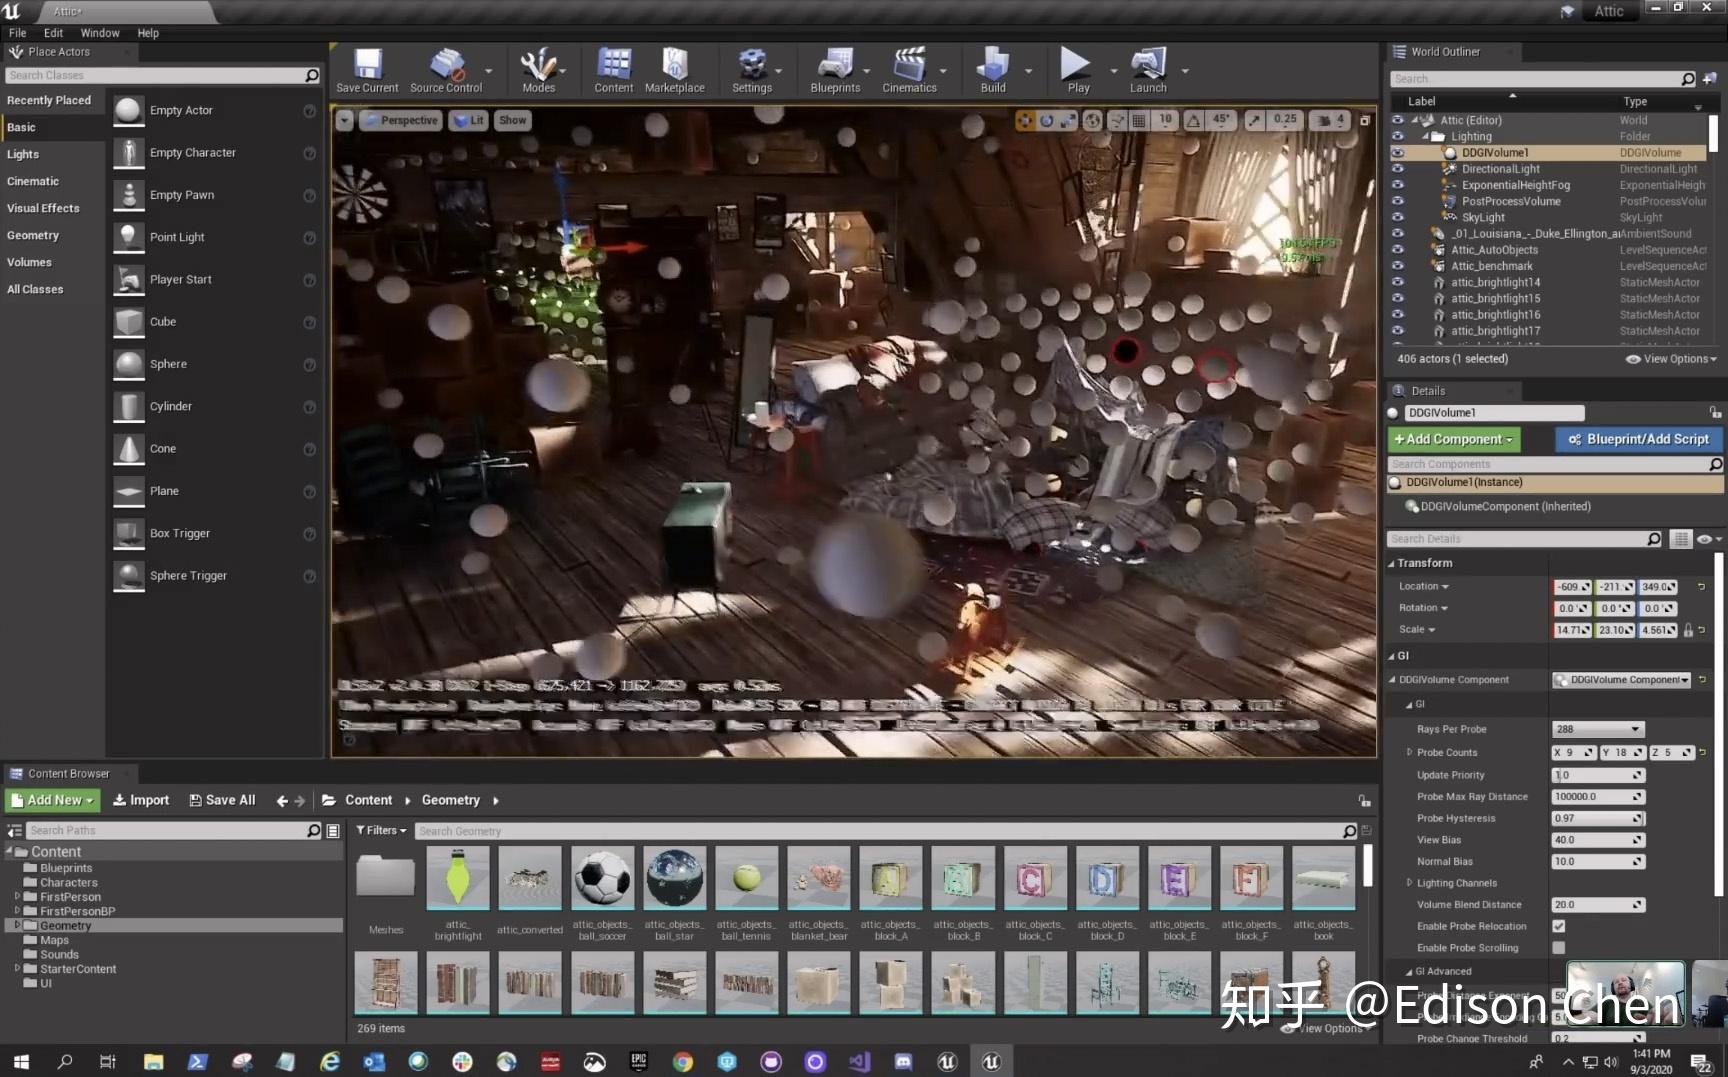Toggle visibility of DirectionalLight in World Outliner

tap(1397, 169)
